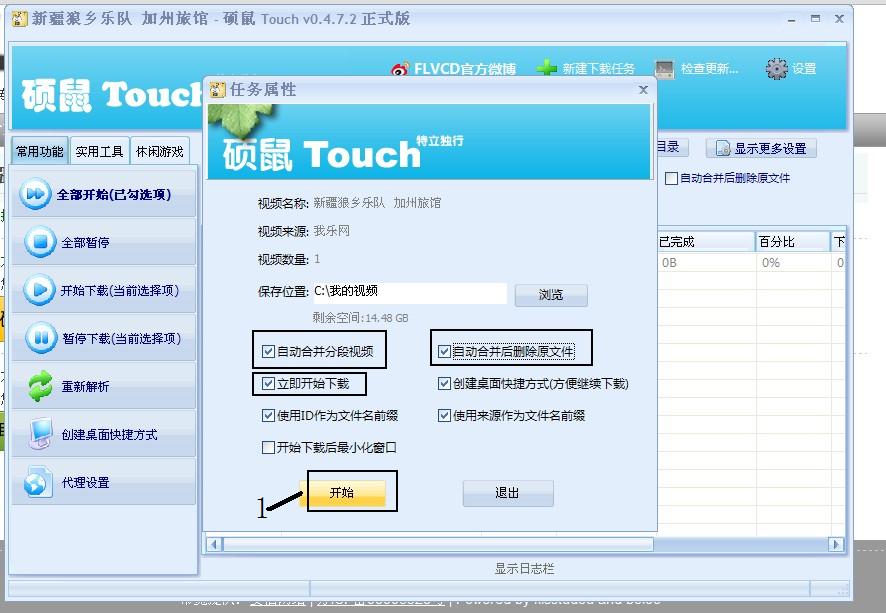The image size is (886, 613).
Task: Toggle the 立即开始下载 checkbox
Action: pos(268,384)
